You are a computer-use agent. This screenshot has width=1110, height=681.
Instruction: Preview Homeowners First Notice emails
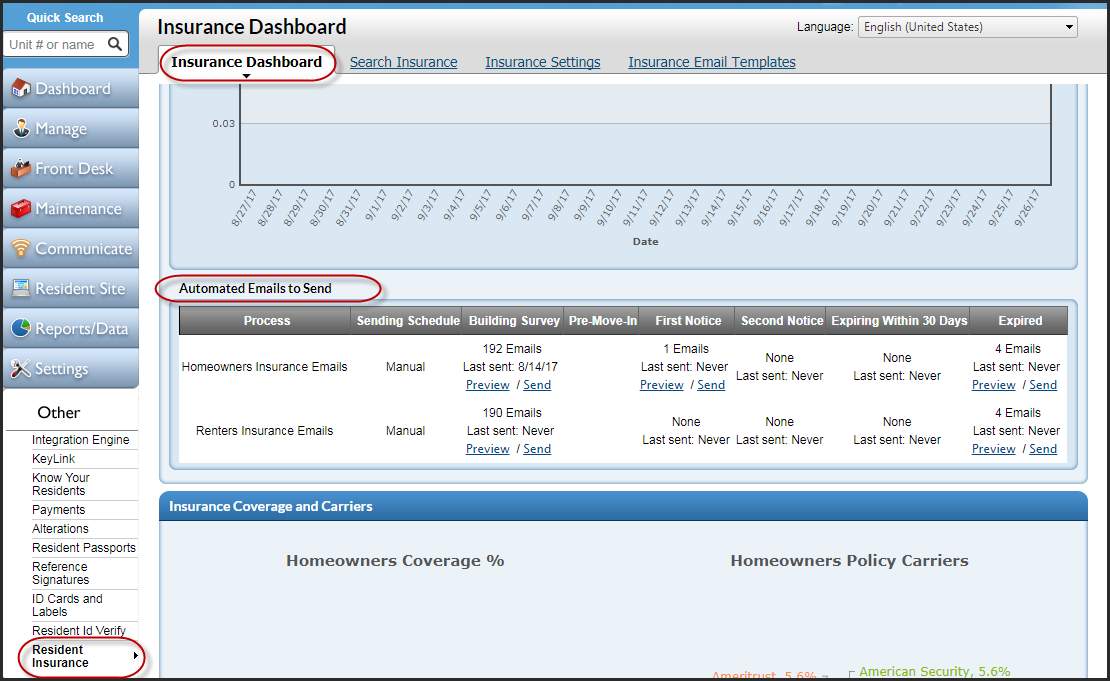pyautogui.click(x=661, y=385)
